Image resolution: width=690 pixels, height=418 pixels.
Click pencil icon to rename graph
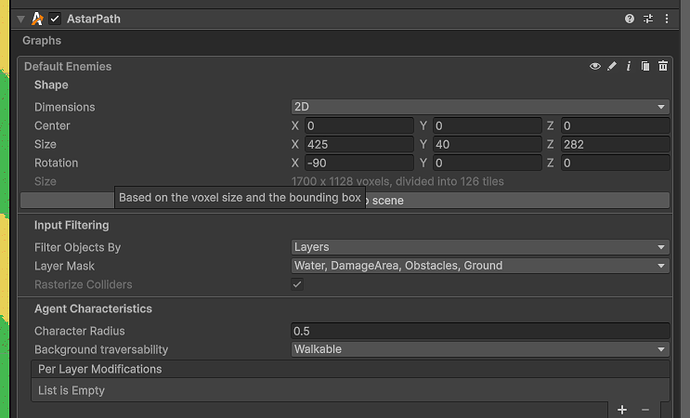coord(612,66)
